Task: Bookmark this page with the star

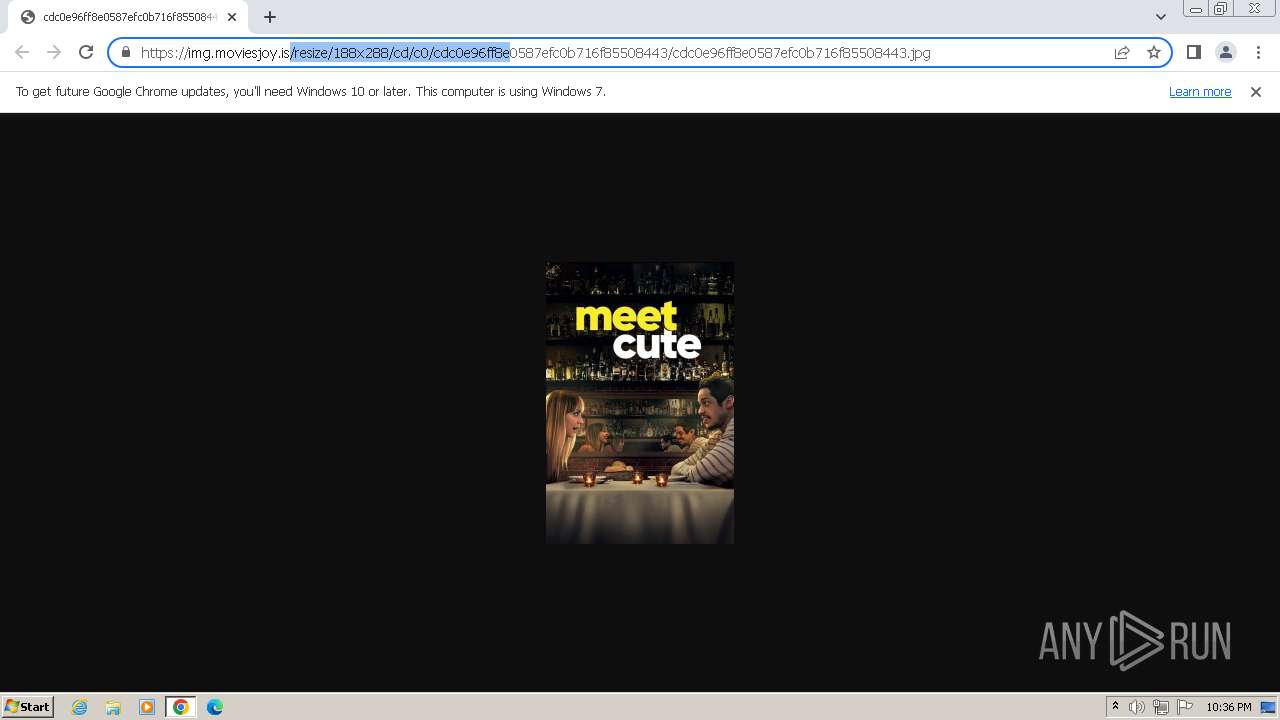Action: click(1154, 52)
